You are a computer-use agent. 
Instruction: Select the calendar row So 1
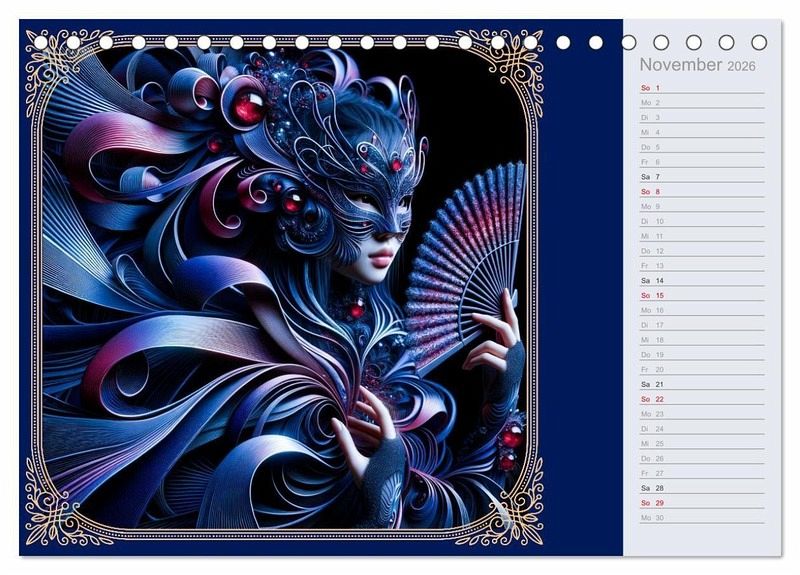[x=702, y=88]
